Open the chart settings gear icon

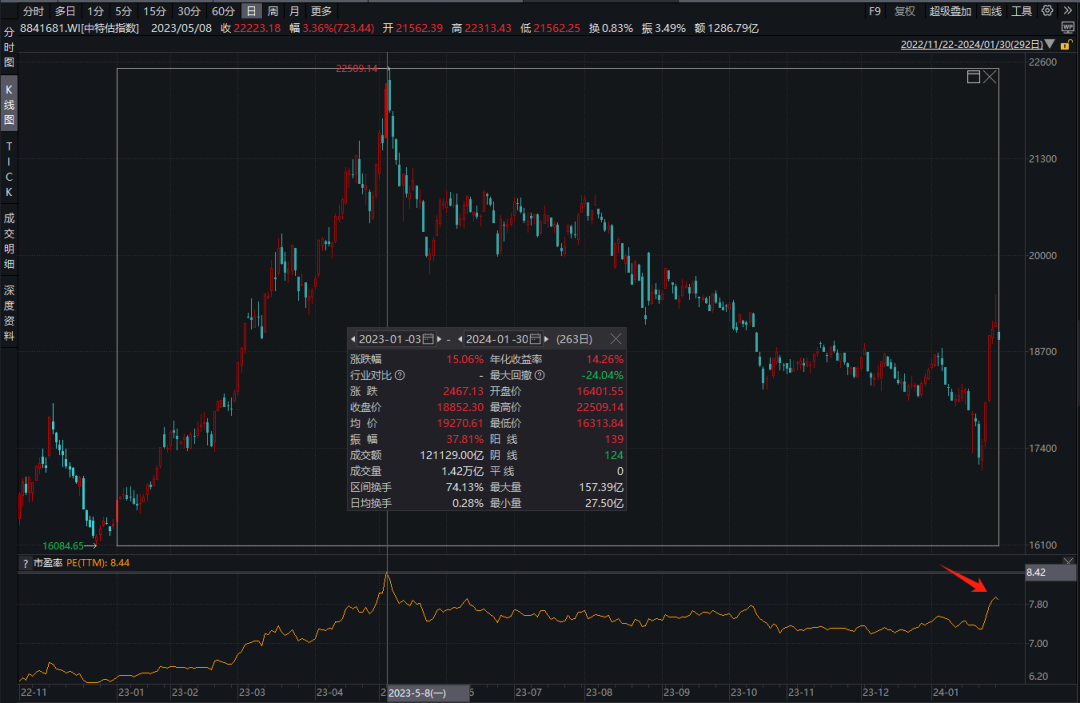click(x=1047, y=11)
